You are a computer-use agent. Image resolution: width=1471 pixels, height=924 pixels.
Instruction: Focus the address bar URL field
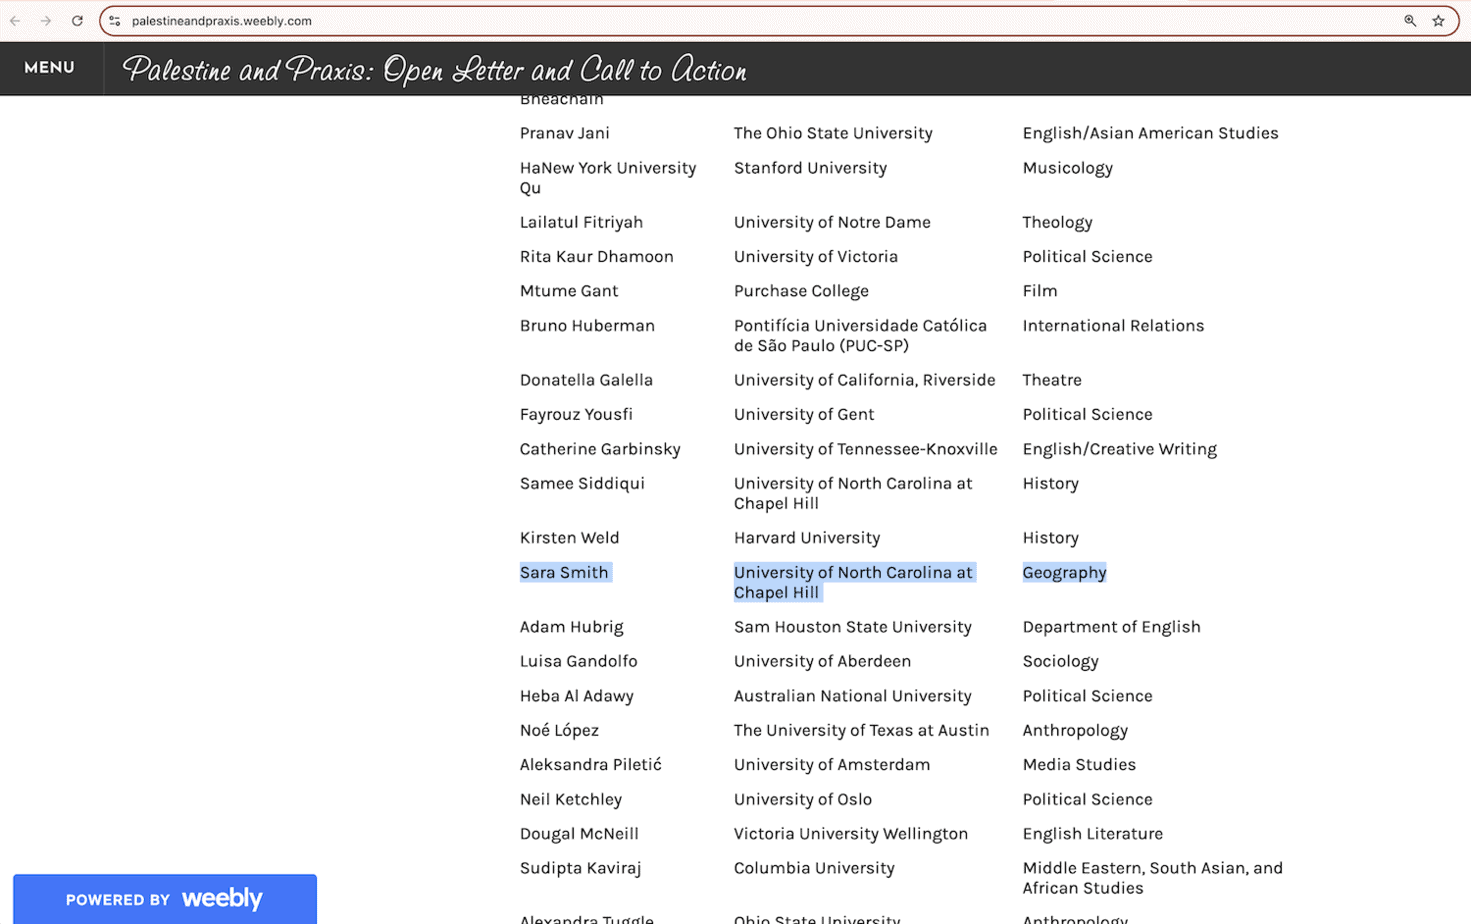click(x=700, y=21)
